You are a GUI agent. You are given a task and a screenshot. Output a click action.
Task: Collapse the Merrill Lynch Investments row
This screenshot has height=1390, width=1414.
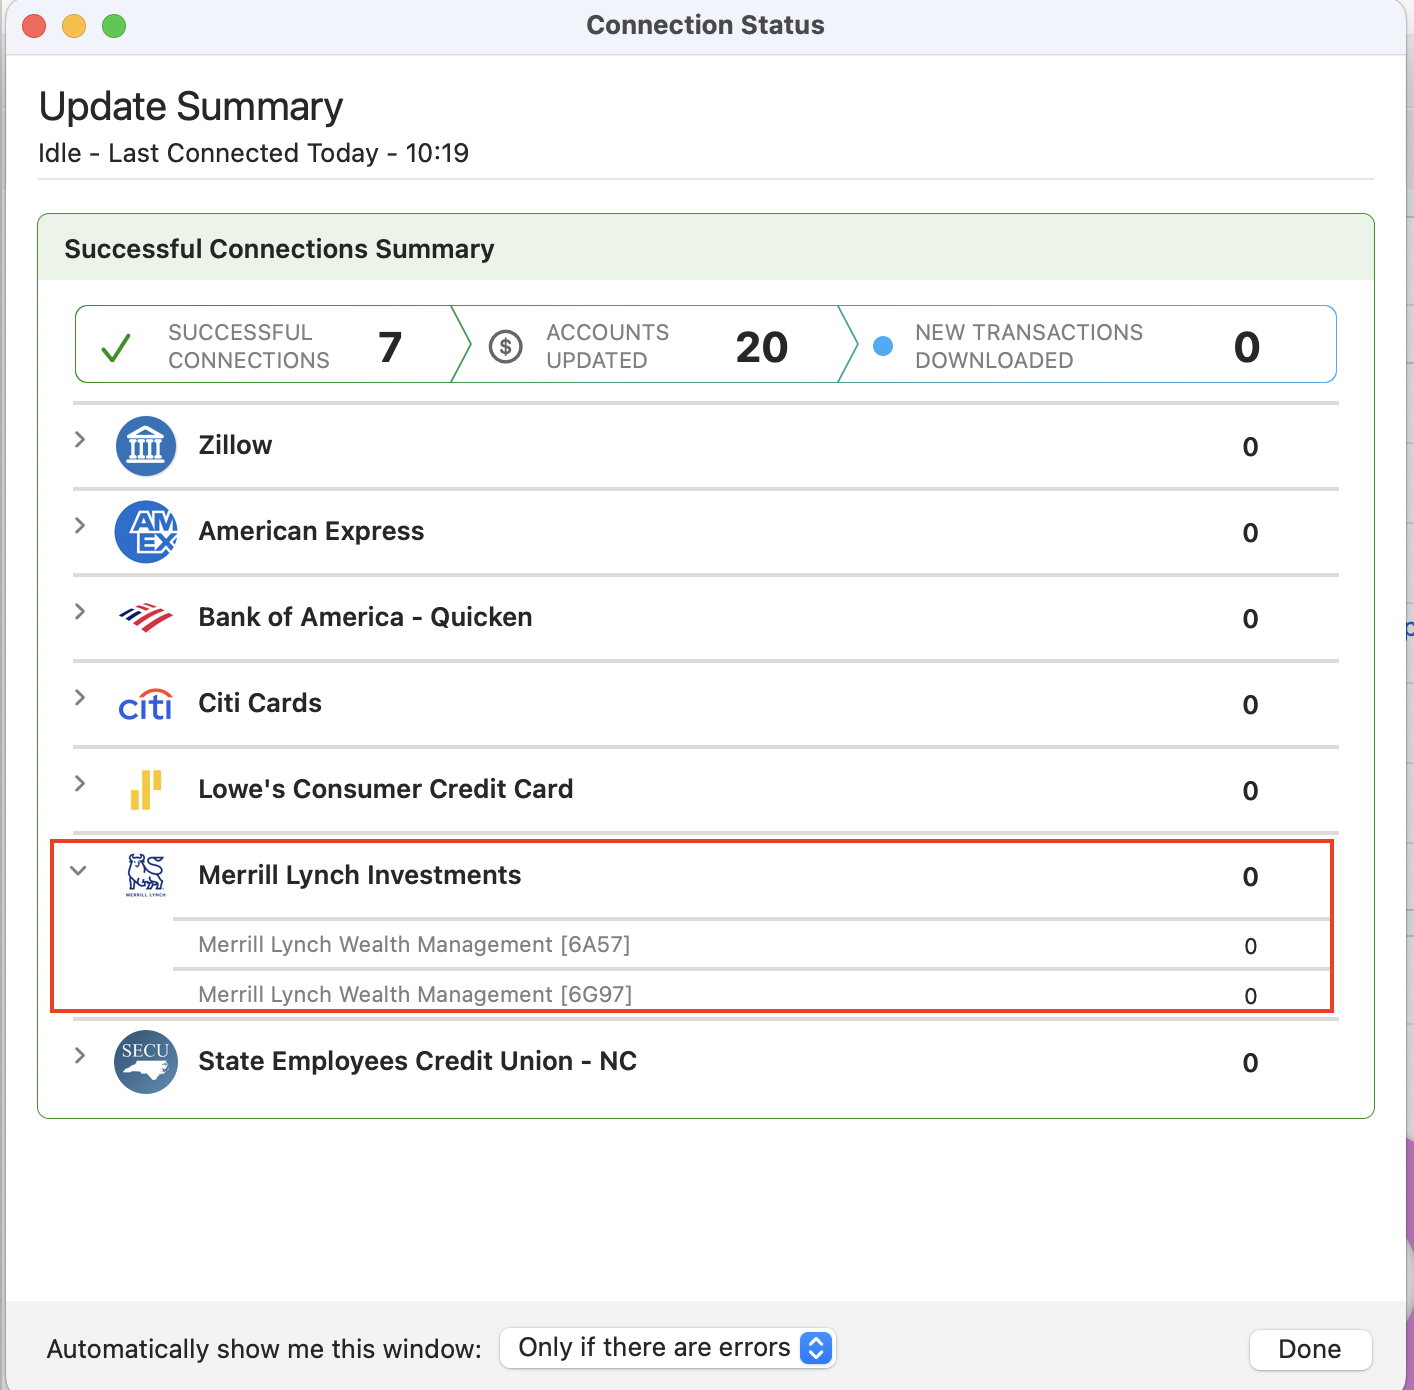(x=79, y=871)
